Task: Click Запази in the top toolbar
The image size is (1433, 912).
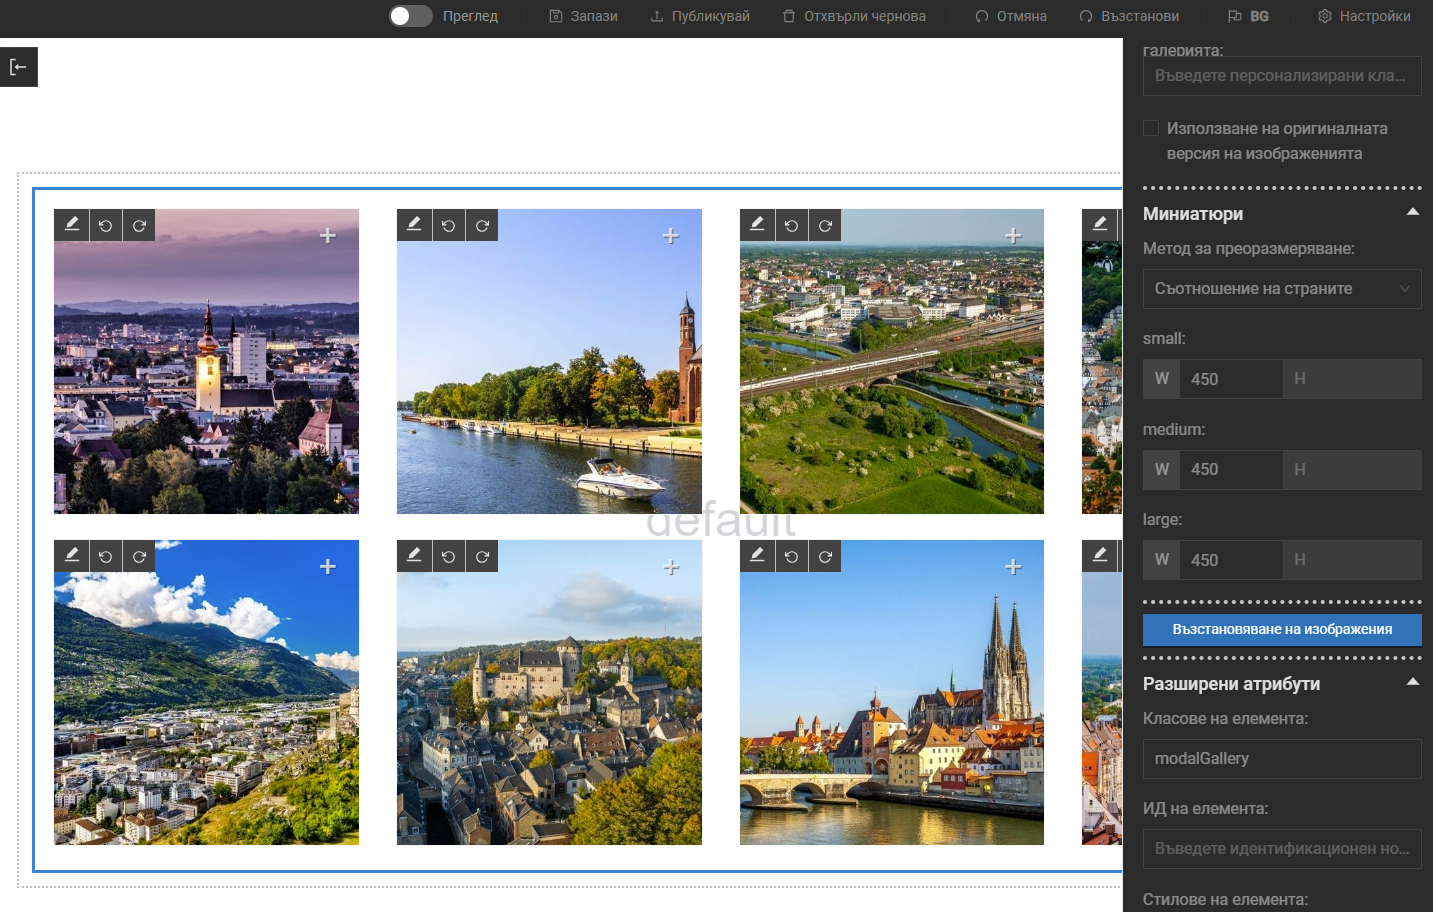Action: (x=583, y=16)
